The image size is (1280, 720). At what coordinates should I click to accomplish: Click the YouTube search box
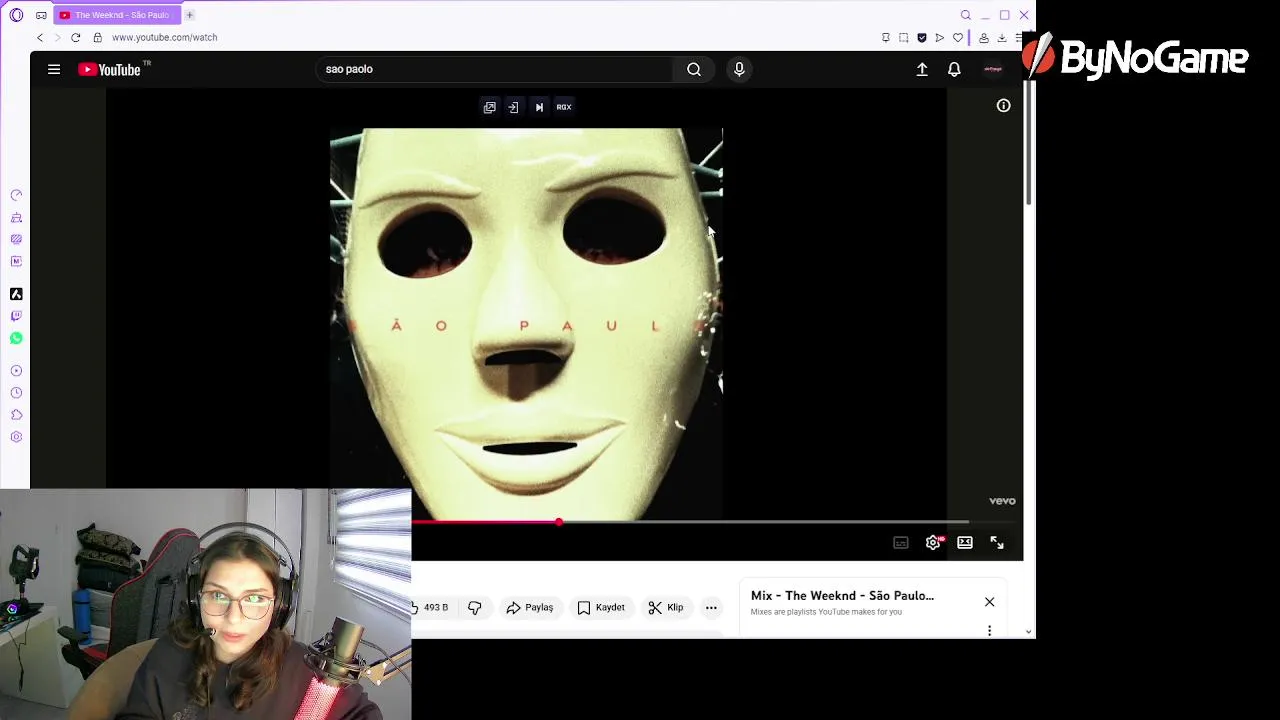pos(495,69)
